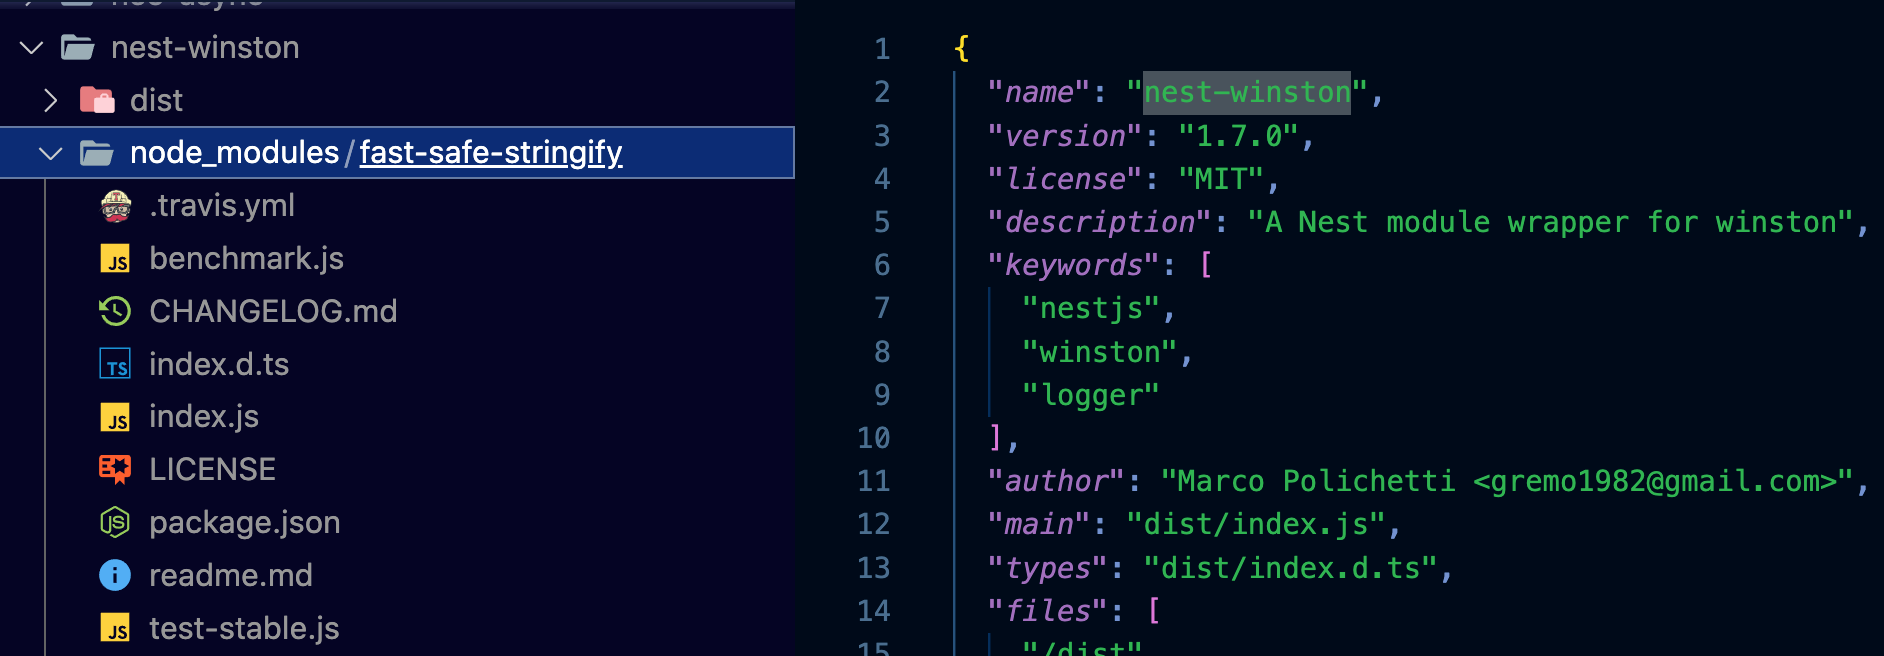Image resolution: width=1884 pixels, height=656 pixels.
Task: Click the red dist folder icon
Action: click(97, 100)
